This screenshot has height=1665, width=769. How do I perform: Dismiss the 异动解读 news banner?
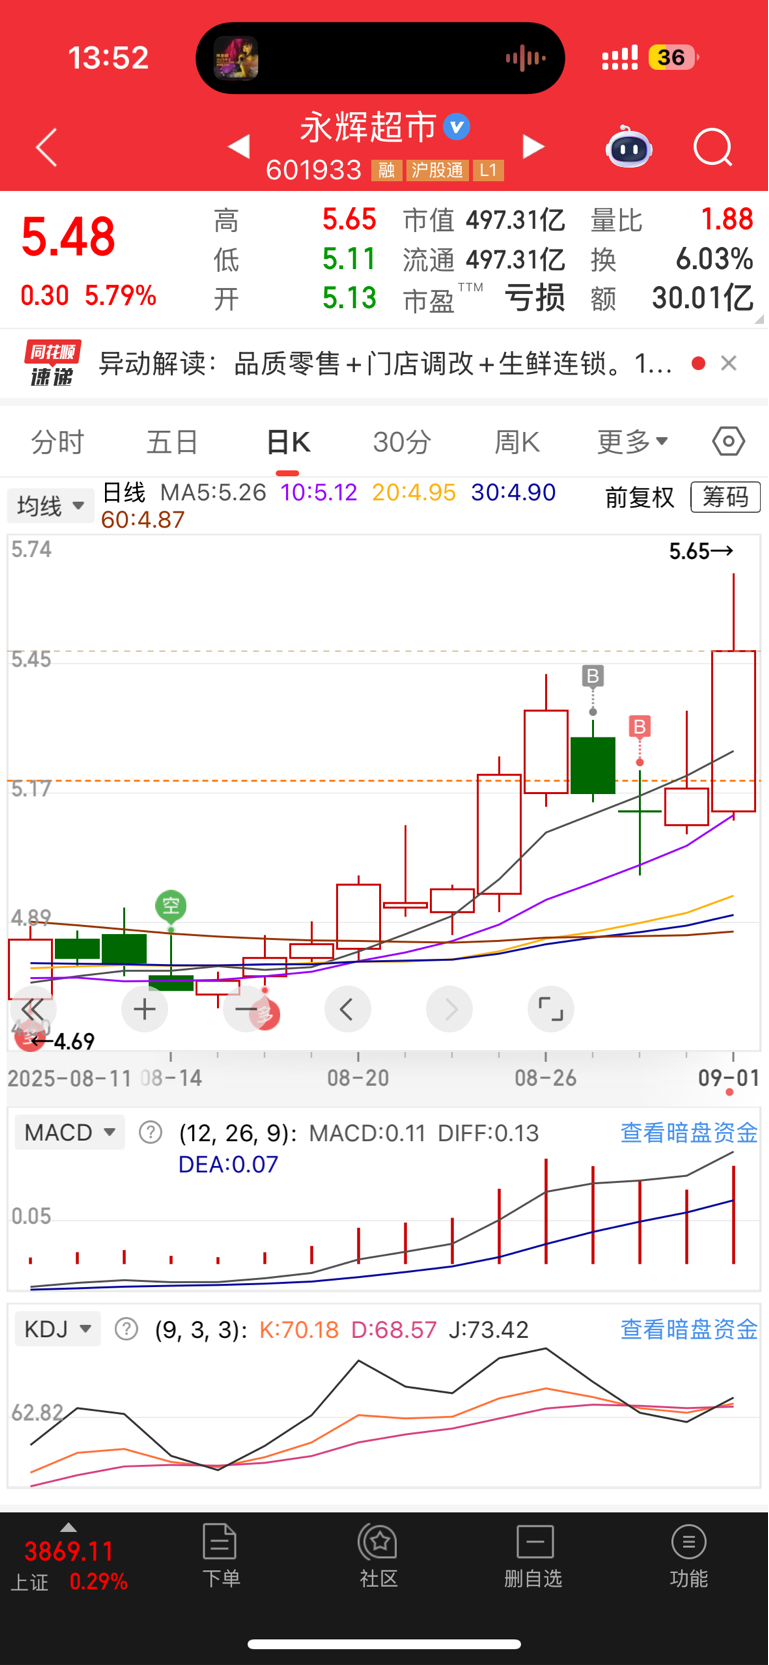[x=729, y=363]
